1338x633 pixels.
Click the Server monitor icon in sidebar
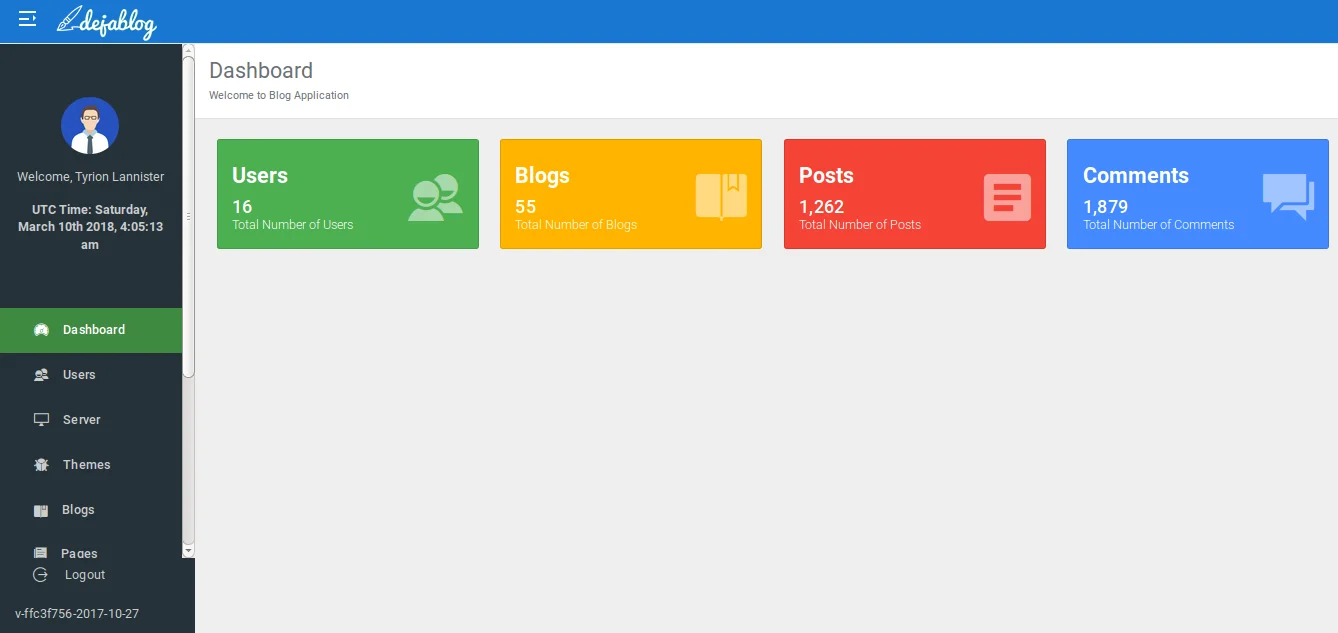[41, 420]
